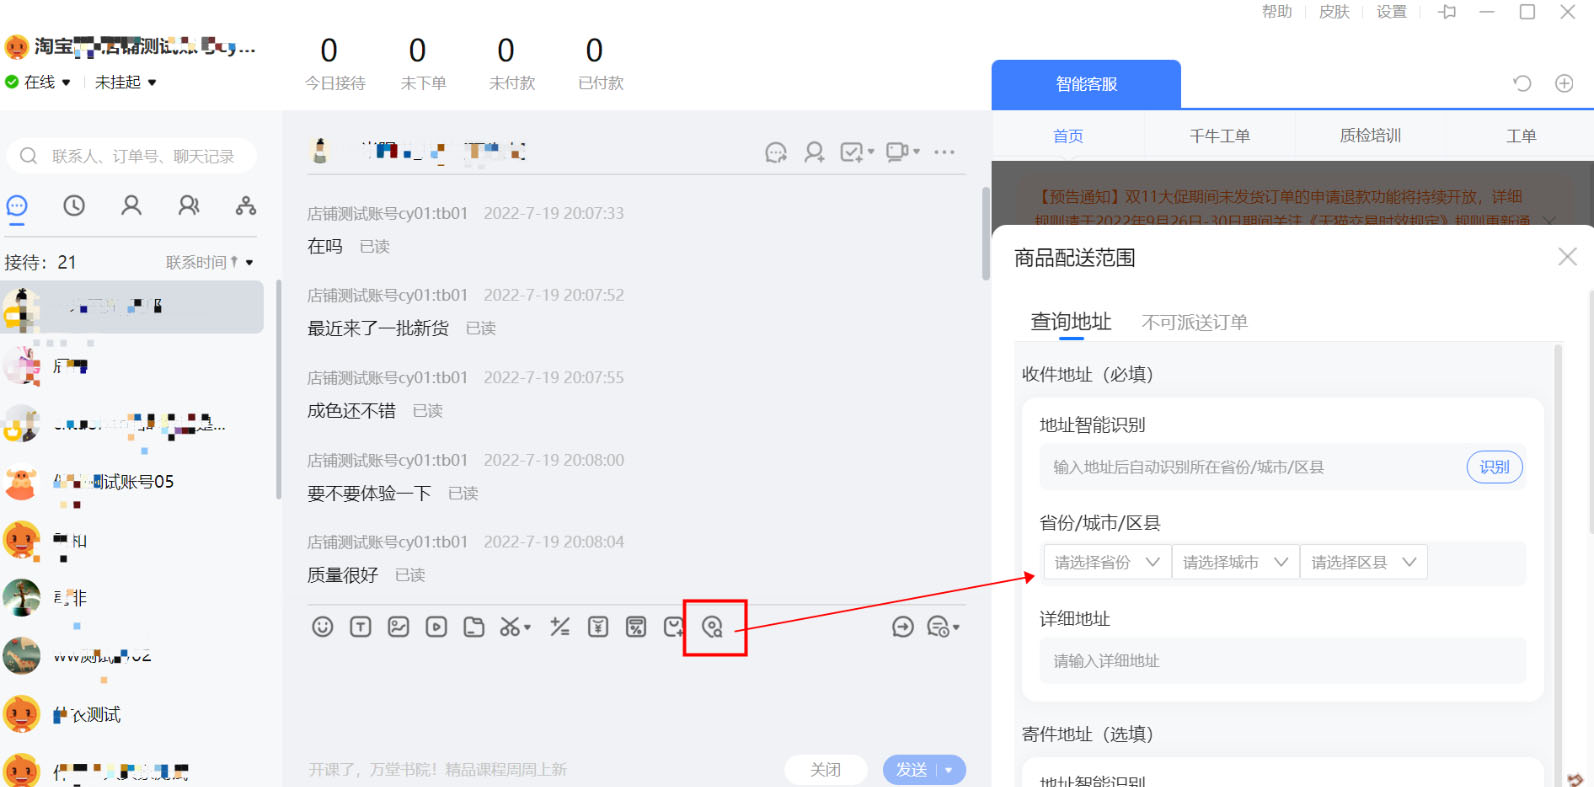Click the send video icon
The image size is (1594, 787).
(436, 627)
